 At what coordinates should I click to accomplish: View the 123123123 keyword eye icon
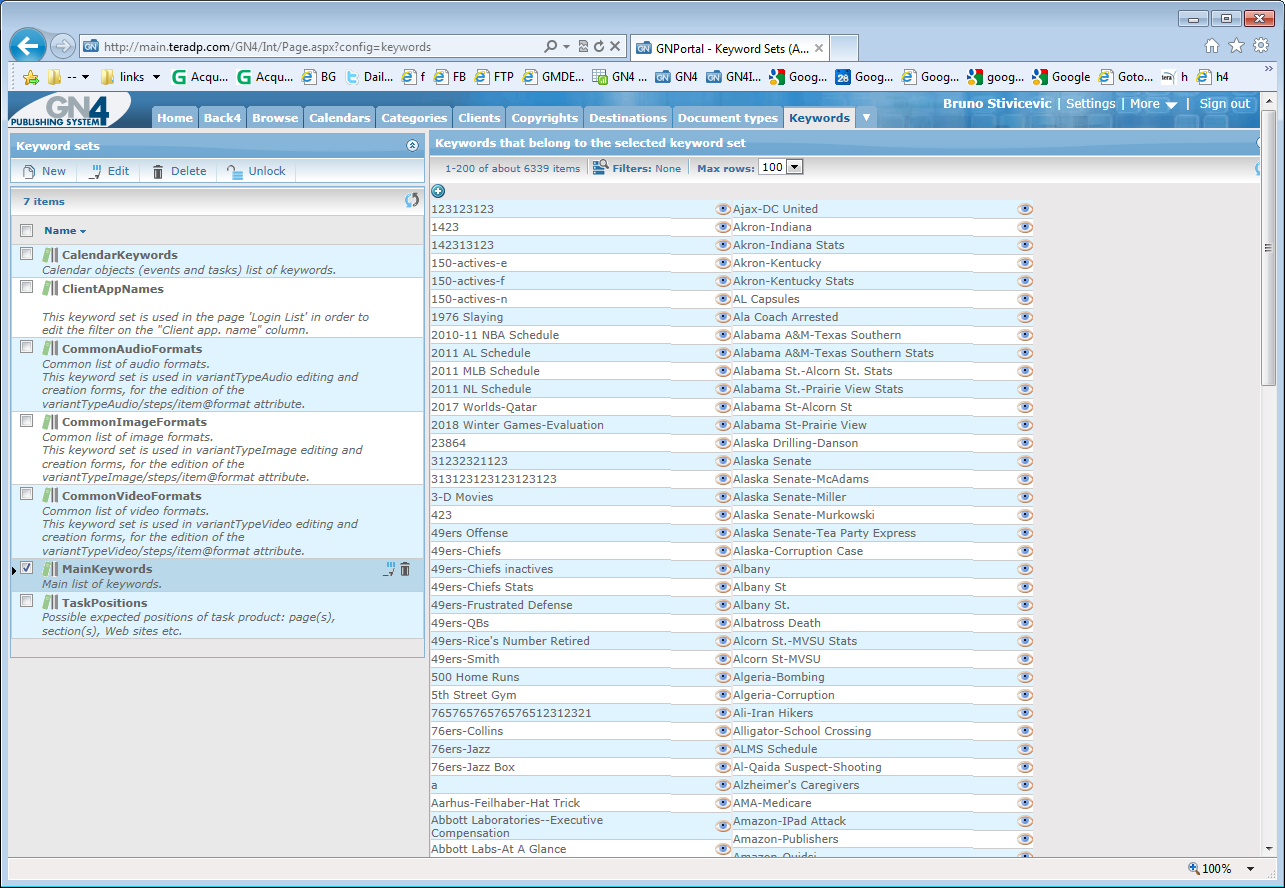click(x=723, y=209)
